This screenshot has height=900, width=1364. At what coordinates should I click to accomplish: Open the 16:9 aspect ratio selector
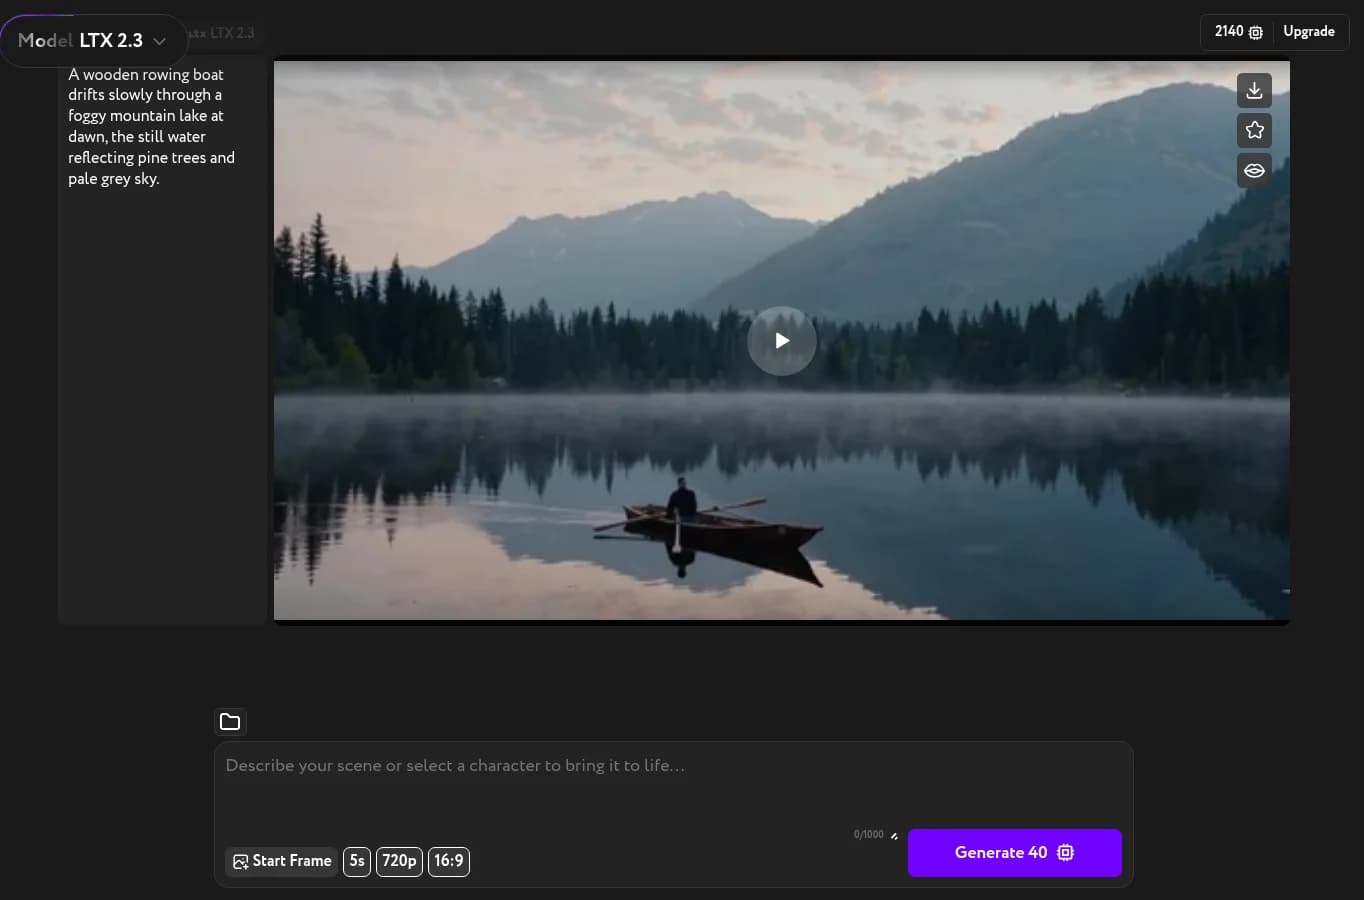tap(448, 861)
